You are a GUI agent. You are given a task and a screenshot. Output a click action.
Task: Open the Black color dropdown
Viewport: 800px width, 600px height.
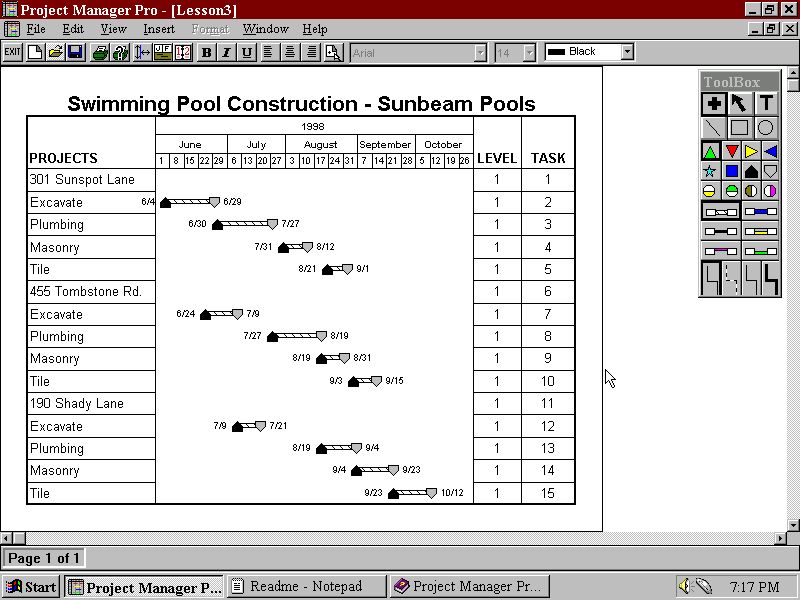click(627, 52)
